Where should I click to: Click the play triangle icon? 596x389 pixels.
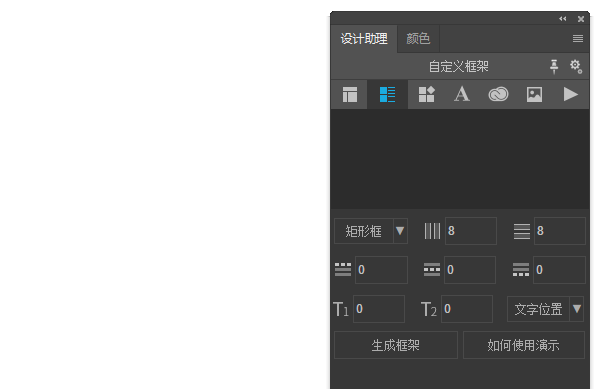571,94
